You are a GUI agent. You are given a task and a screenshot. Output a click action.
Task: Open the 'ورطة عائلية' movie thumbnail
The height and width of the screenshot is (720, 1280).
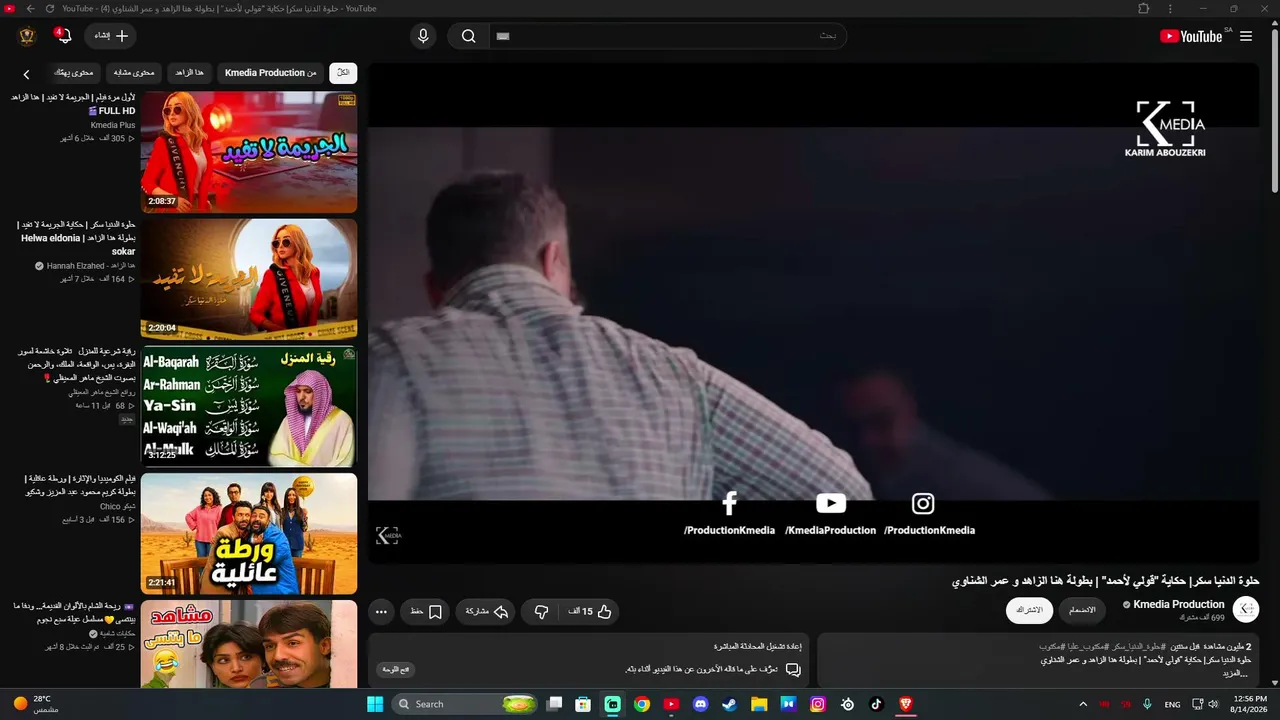pyautogui.click(x=249, y=533)
